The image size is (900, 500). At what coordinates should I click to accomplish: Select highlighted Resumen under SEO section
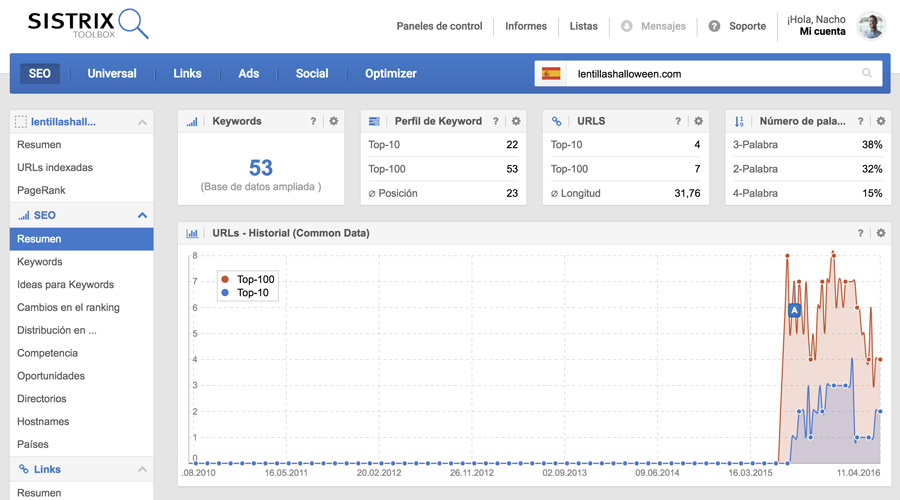click(x=82, y=239)
